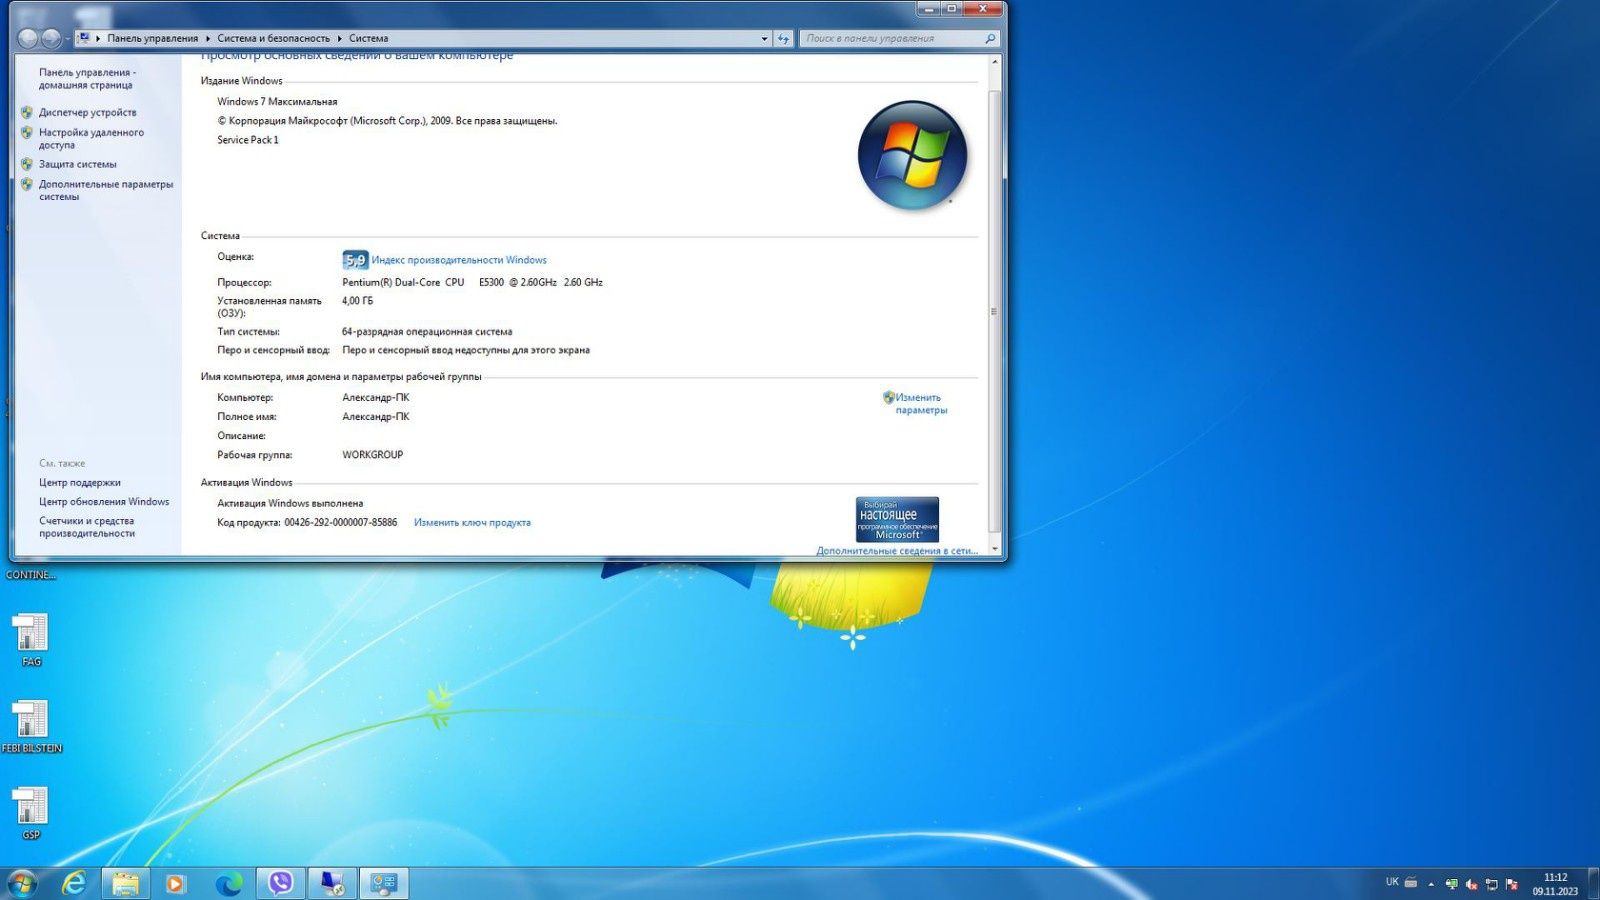Viewport: 1600px width, 900px height.
Task: Show hidden tray icons arrow
Action: coord(1431,884)
